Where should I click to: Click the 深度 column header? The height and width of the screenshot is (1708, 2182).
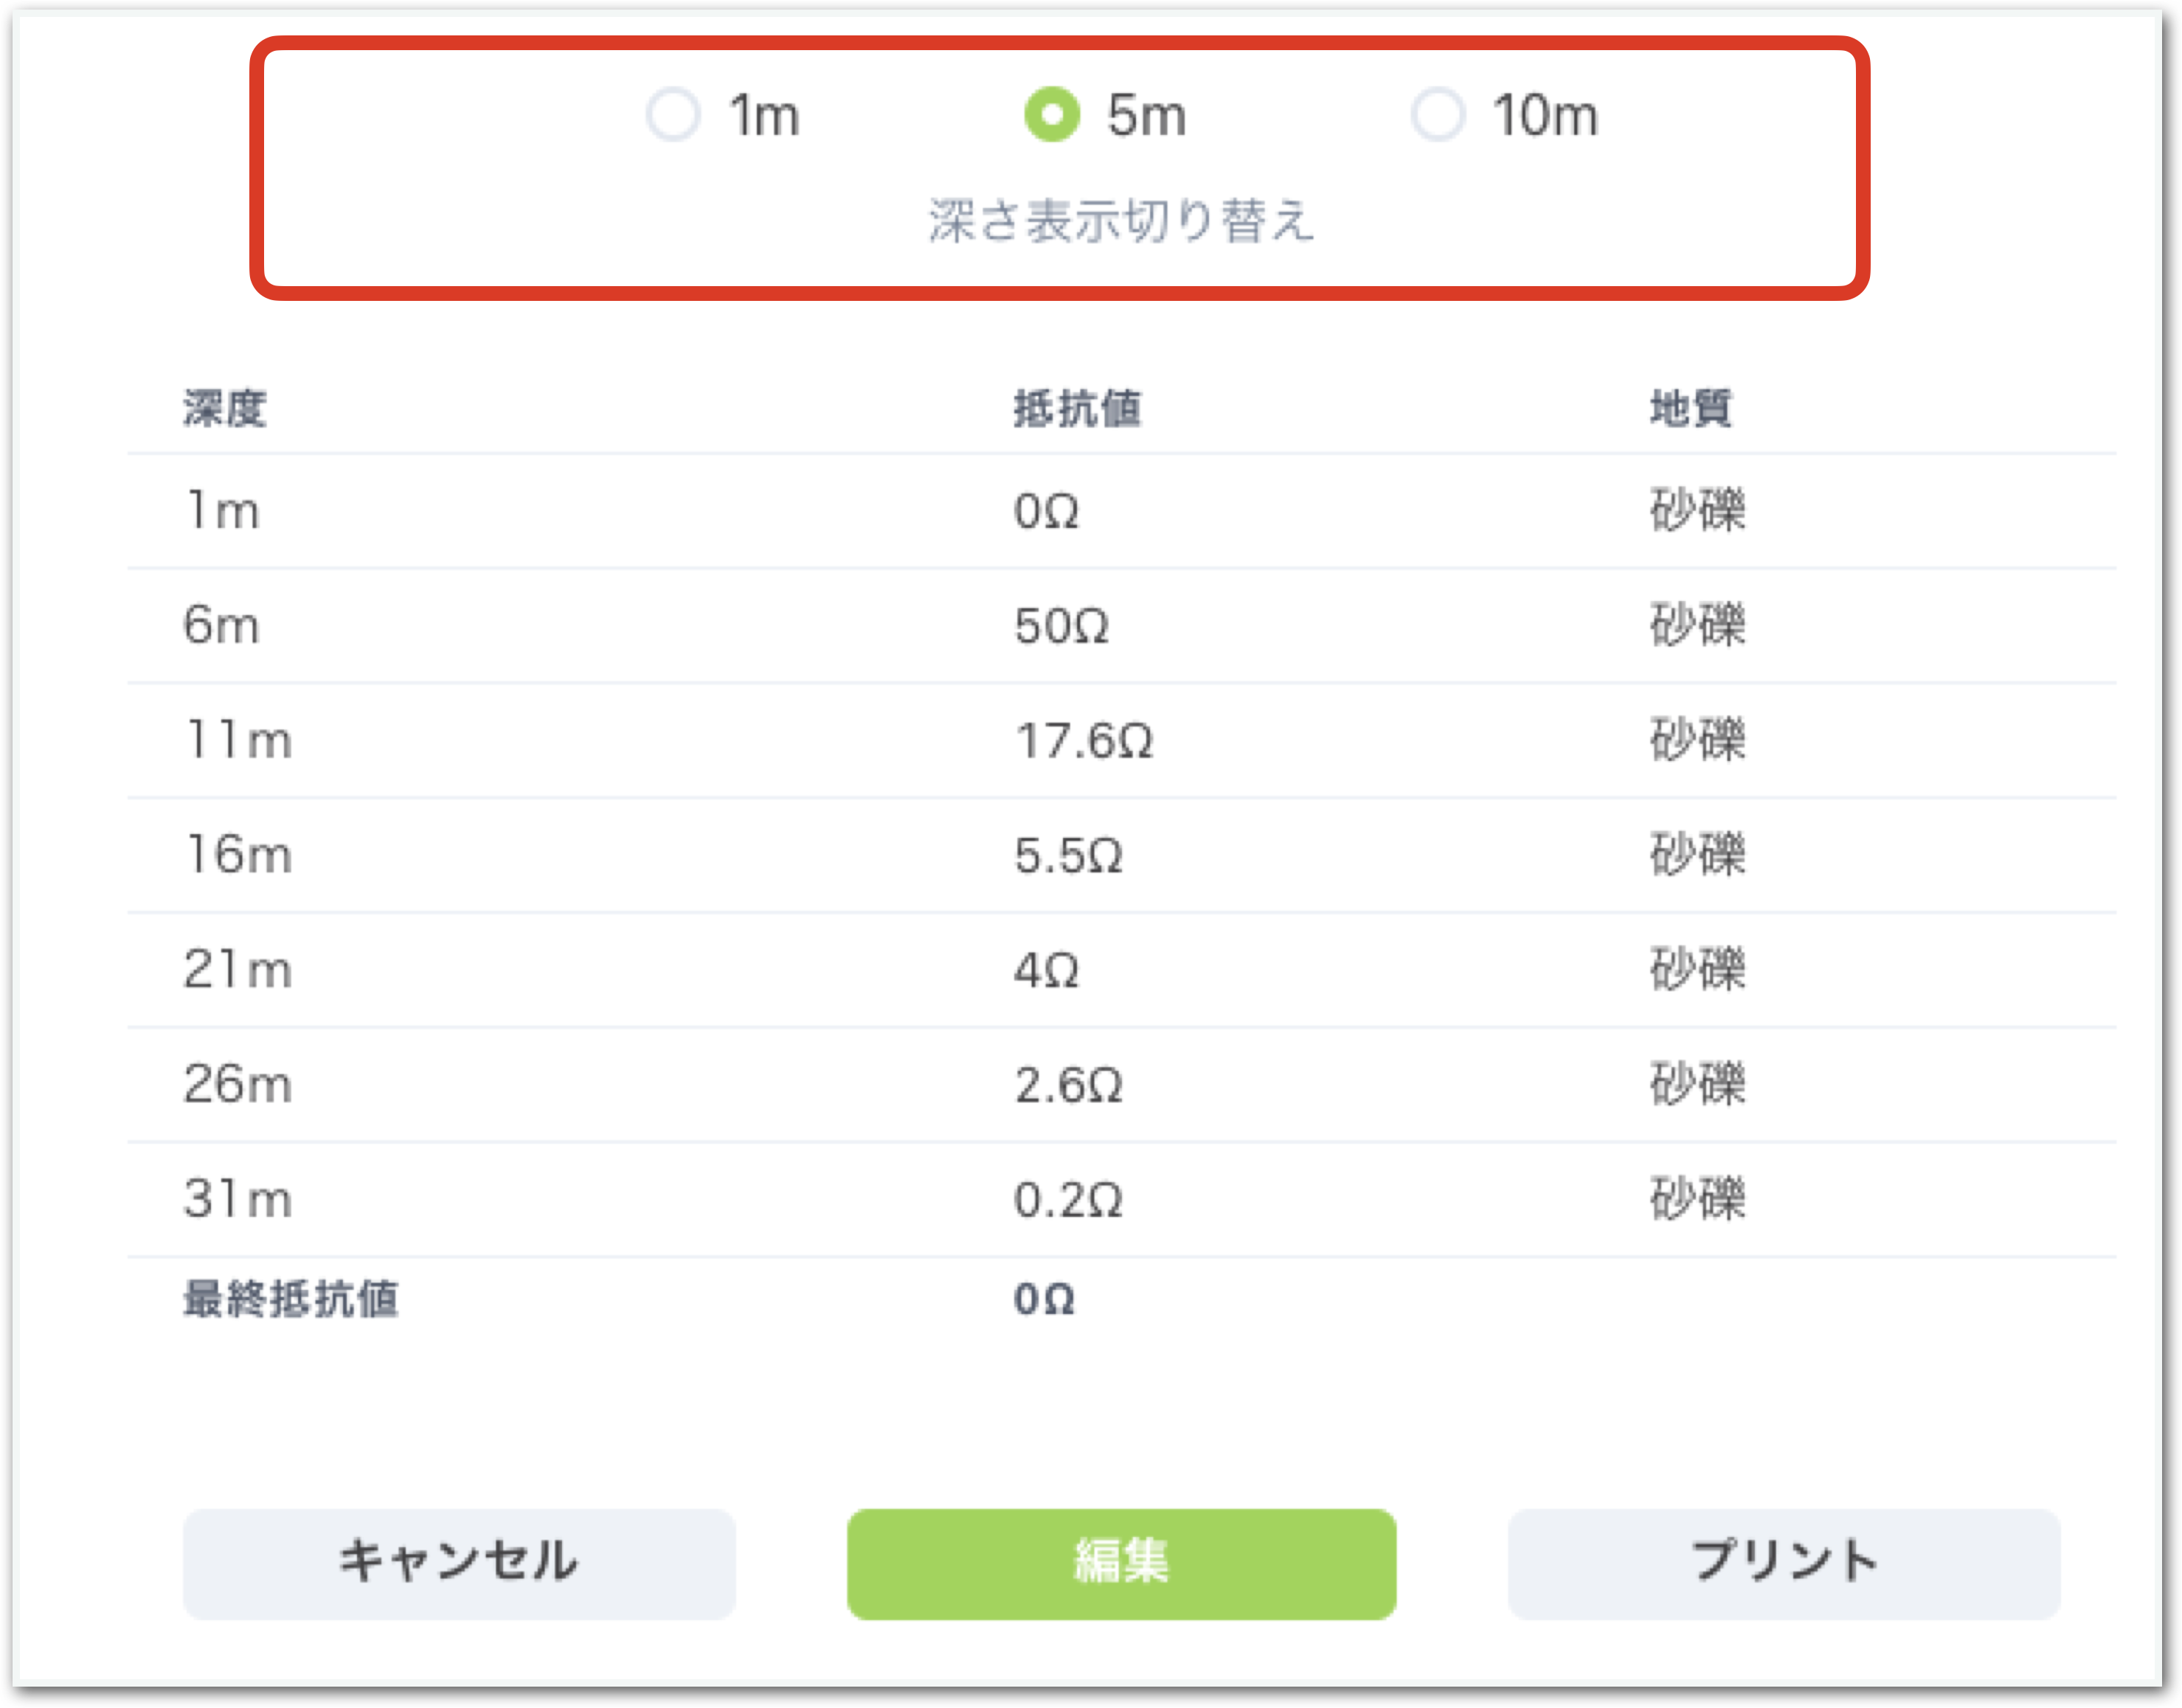click(x=225, y=408)
